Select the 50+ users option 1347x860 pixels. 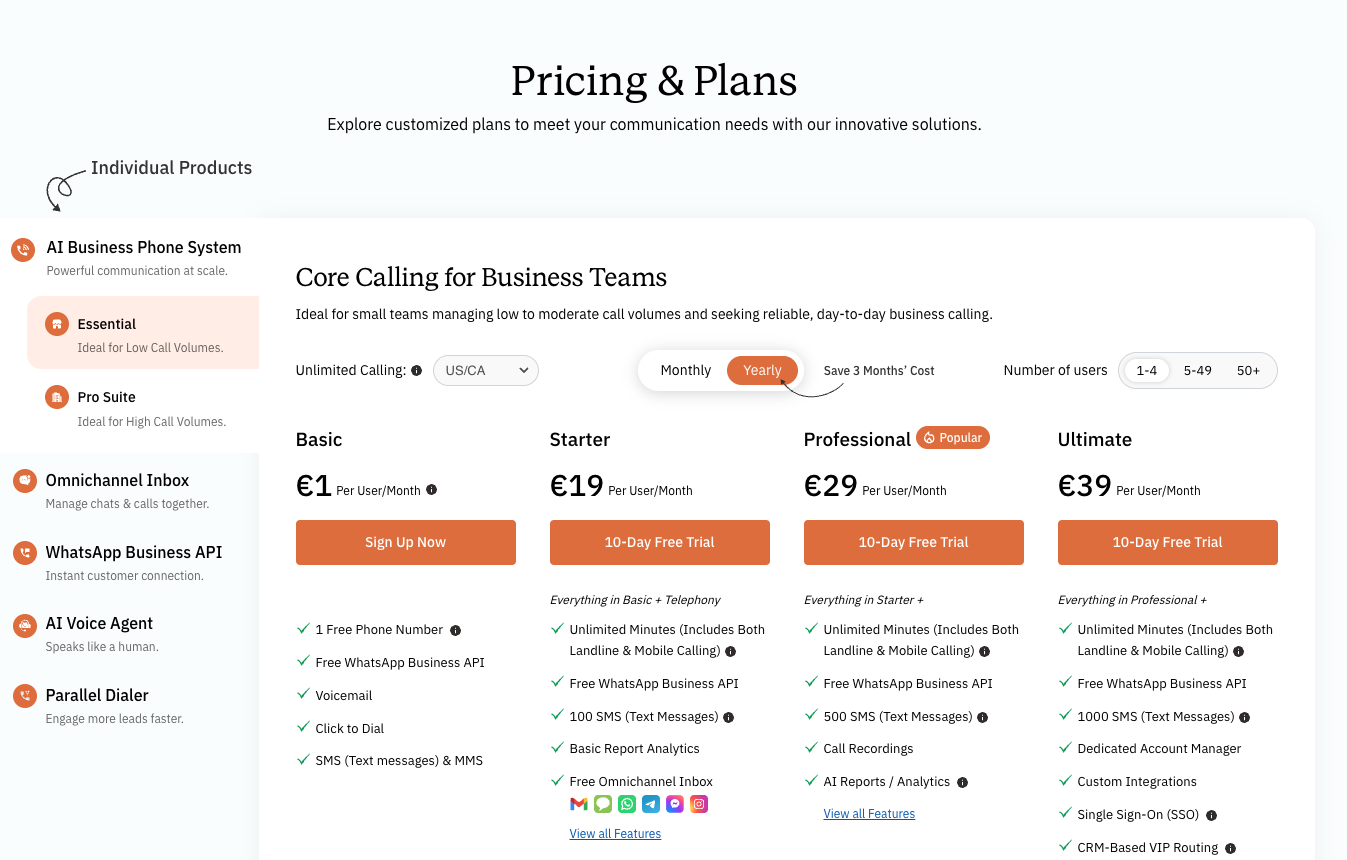pos(1248,371)
